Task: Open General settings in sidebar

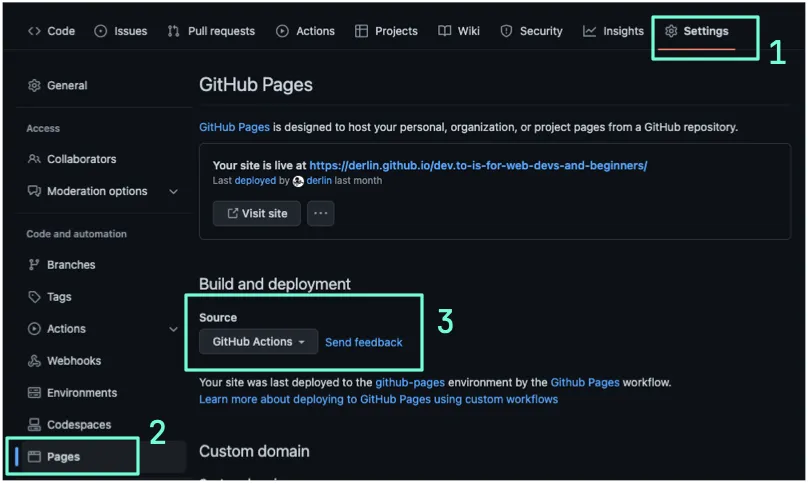Action: tap(66, 86)
